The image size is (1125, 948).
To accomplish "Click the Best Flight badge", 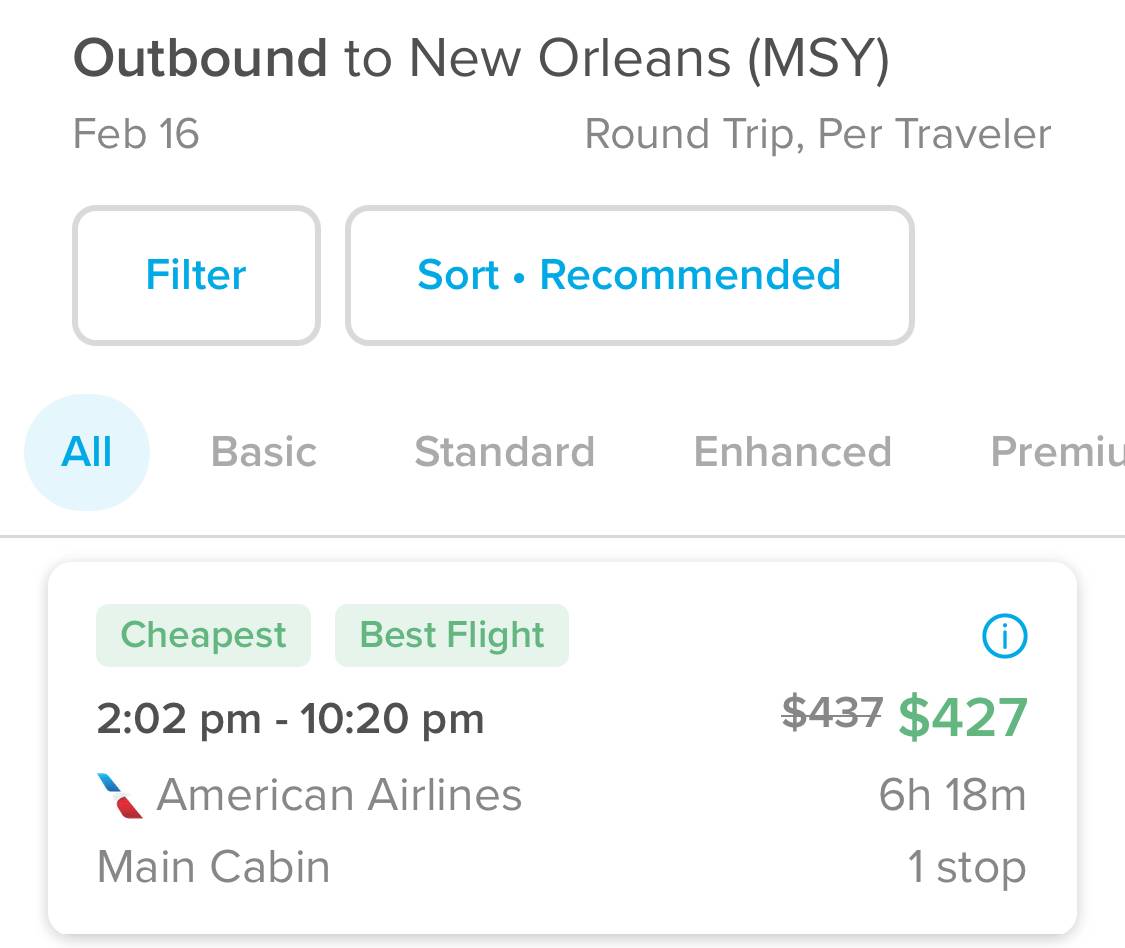I will [x=451, y=635].
